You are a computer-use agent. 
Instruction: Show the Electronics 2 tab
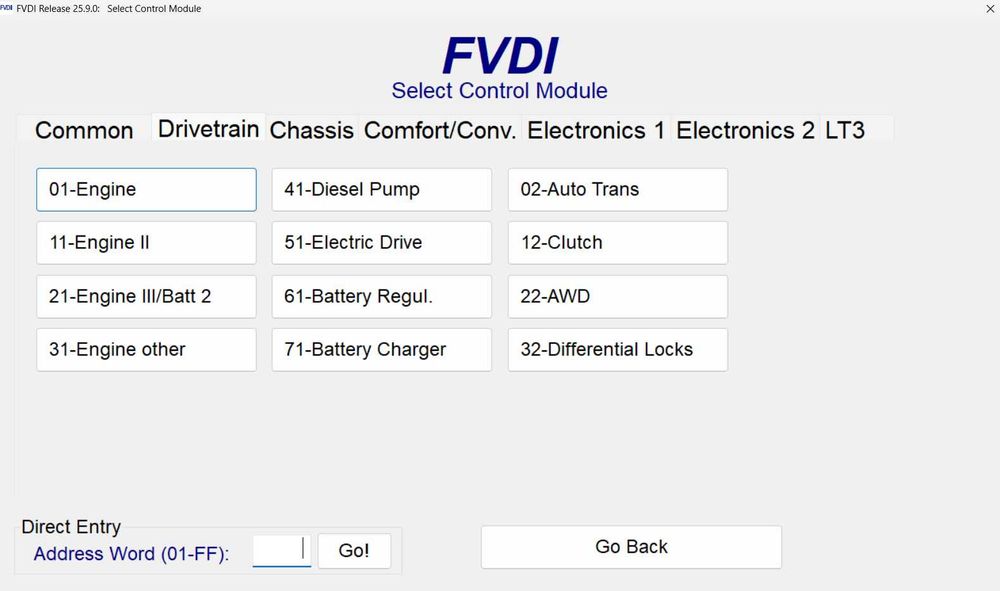[x=745, y=131]
